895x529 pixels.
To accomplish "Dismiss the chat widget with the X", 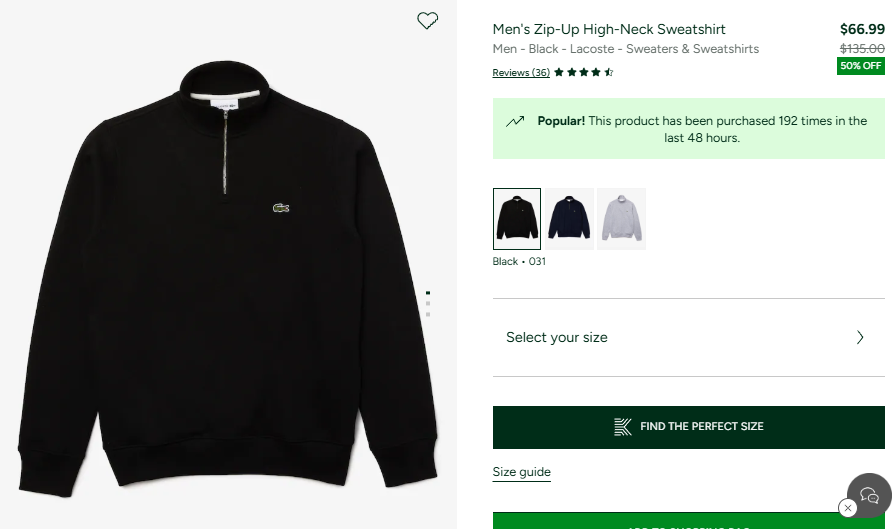I will (848, 508).
